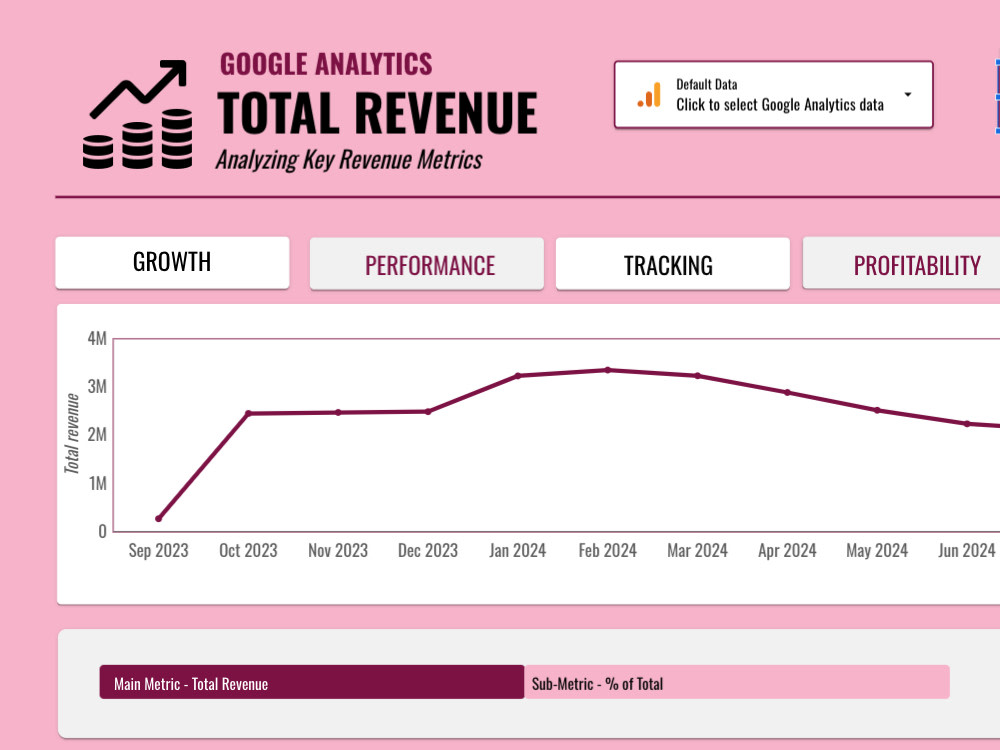1000x750 pixels.
Task: Click the May 2024 data point
Action: (877, 409)
